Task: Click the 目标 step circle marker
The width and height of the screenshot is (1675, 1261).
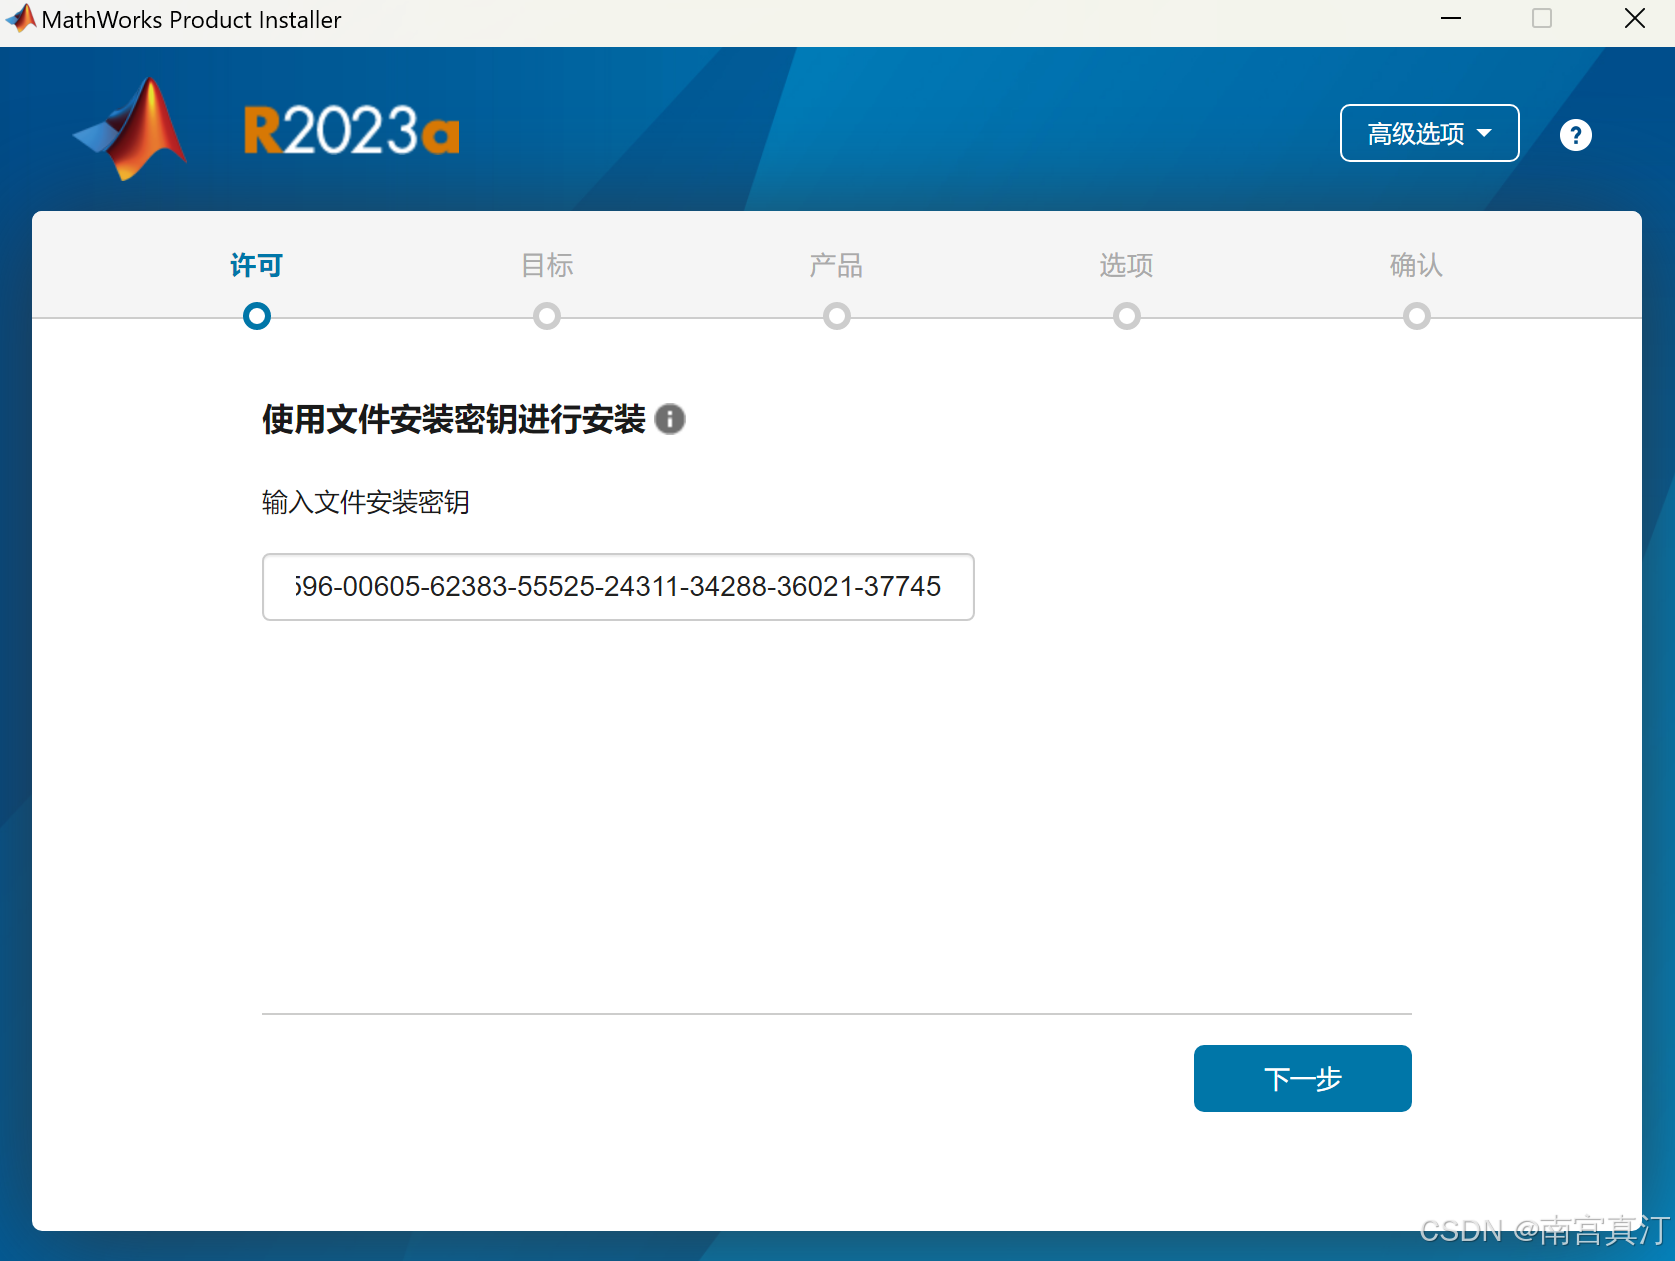Action: pos(547,316)
